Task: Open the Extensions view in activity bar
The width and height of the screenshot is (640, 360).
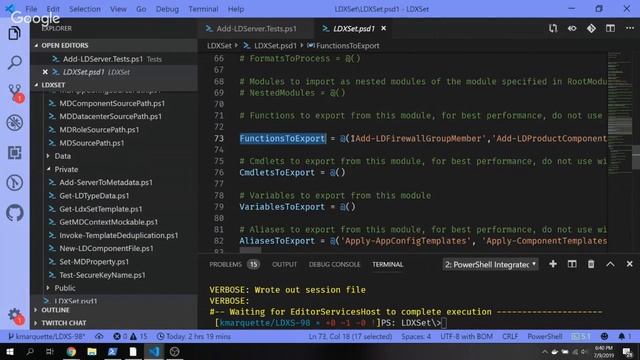Action: click(x=14, y=153)
